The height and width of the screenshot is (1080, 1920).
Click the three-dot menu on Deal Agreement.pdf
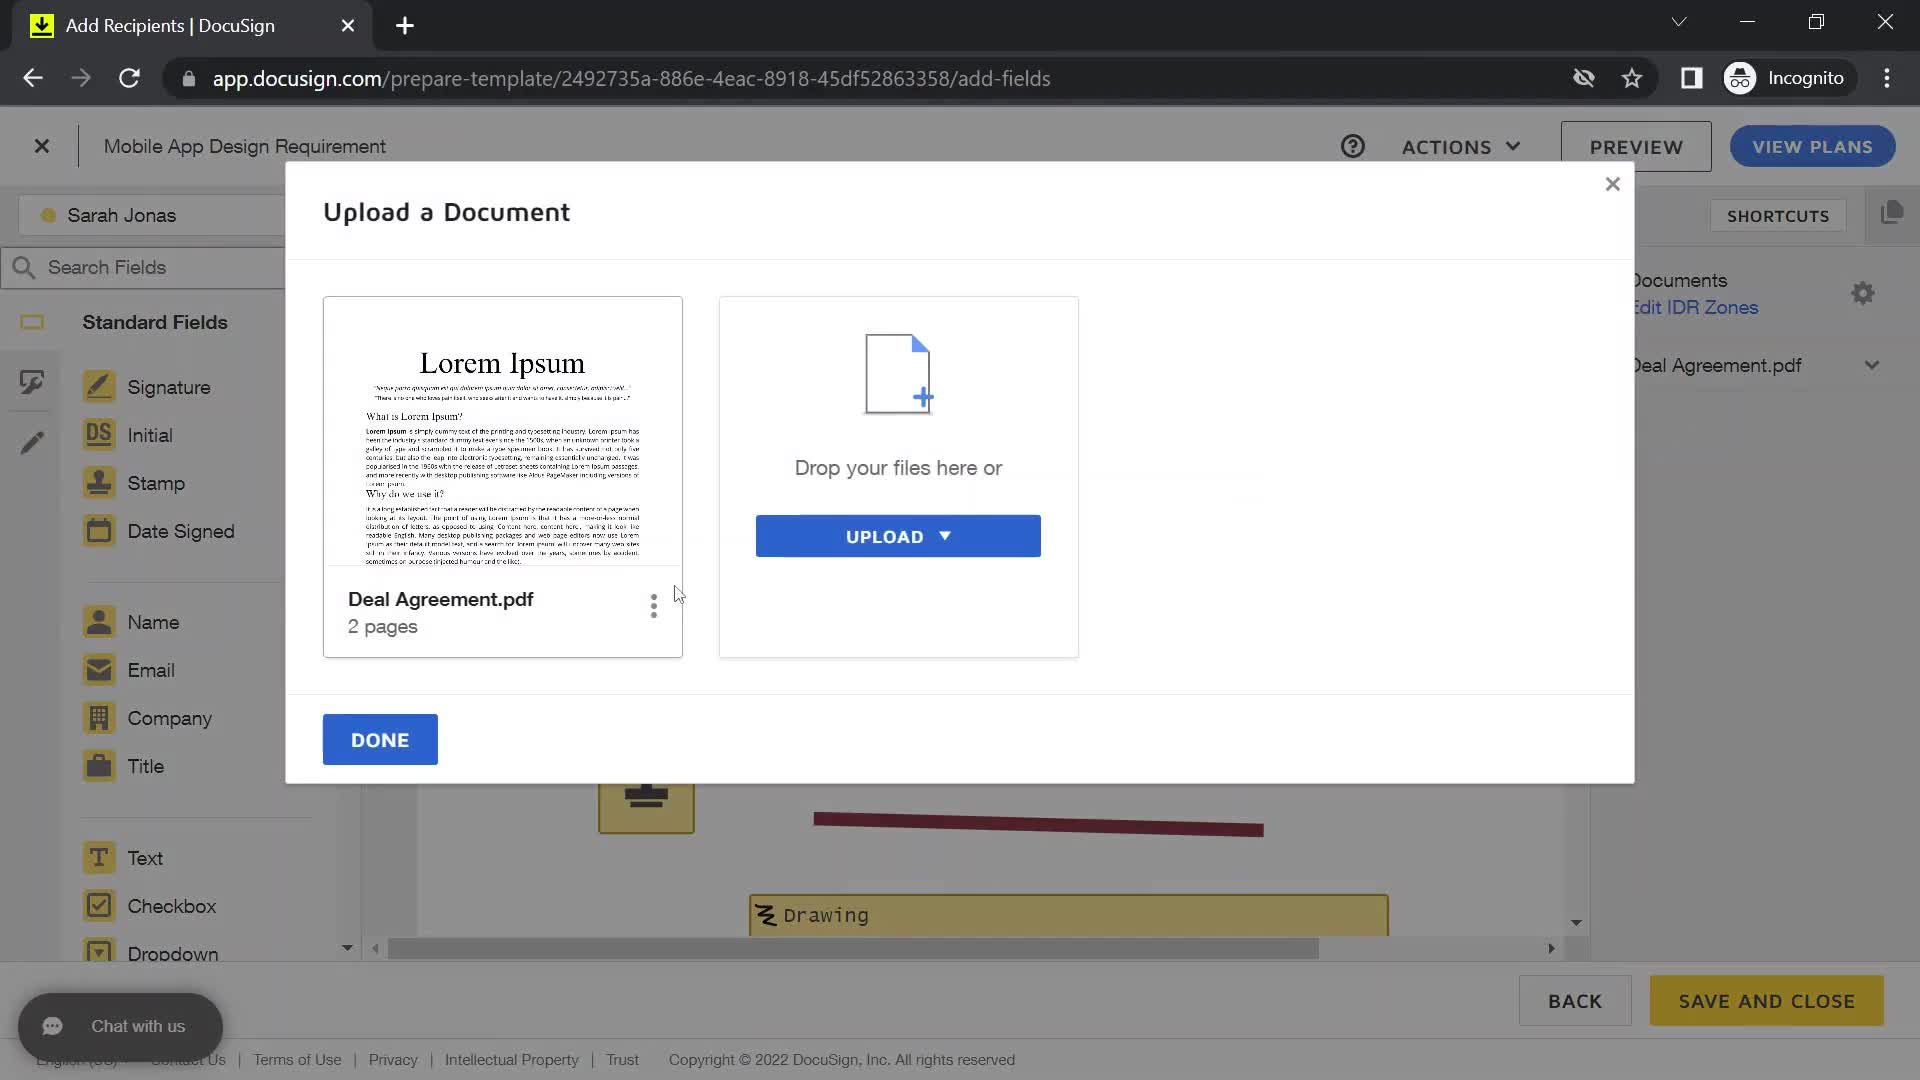pyautogui.click(x=653, y=605)
